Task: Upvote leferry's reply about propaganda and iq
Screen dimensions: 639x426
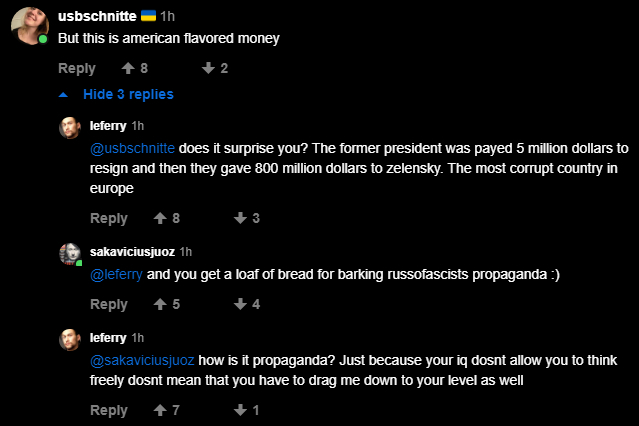Action: [x=160, y=410]
